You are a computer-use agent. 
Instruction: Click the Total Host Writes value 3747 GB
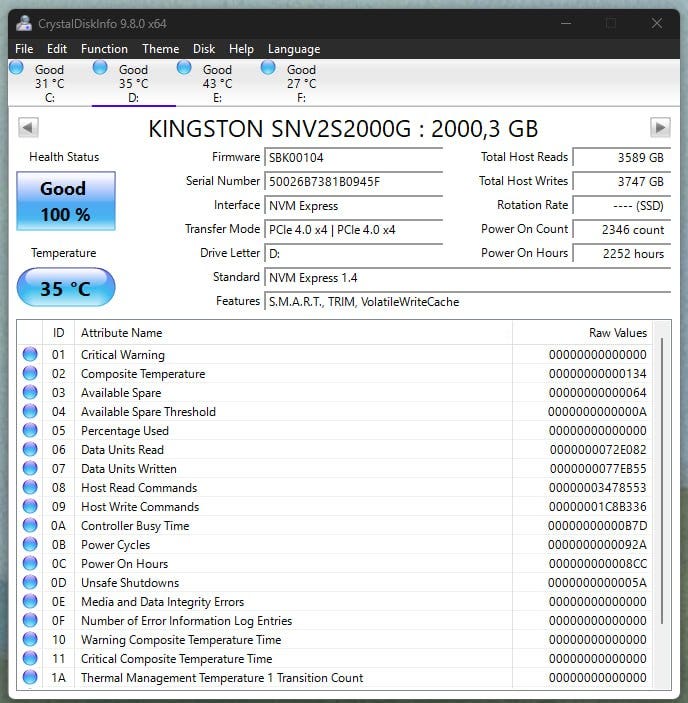tap(622, 182)
